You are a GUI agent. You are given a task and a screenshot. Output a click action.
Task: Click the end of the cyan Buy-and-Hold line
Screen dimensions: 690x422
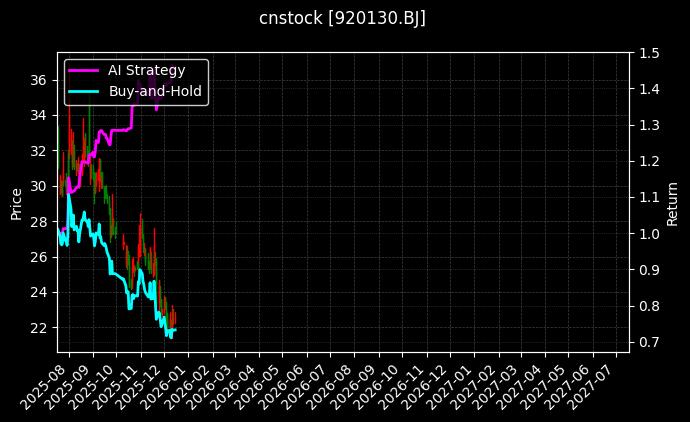[x=176, y=330]
